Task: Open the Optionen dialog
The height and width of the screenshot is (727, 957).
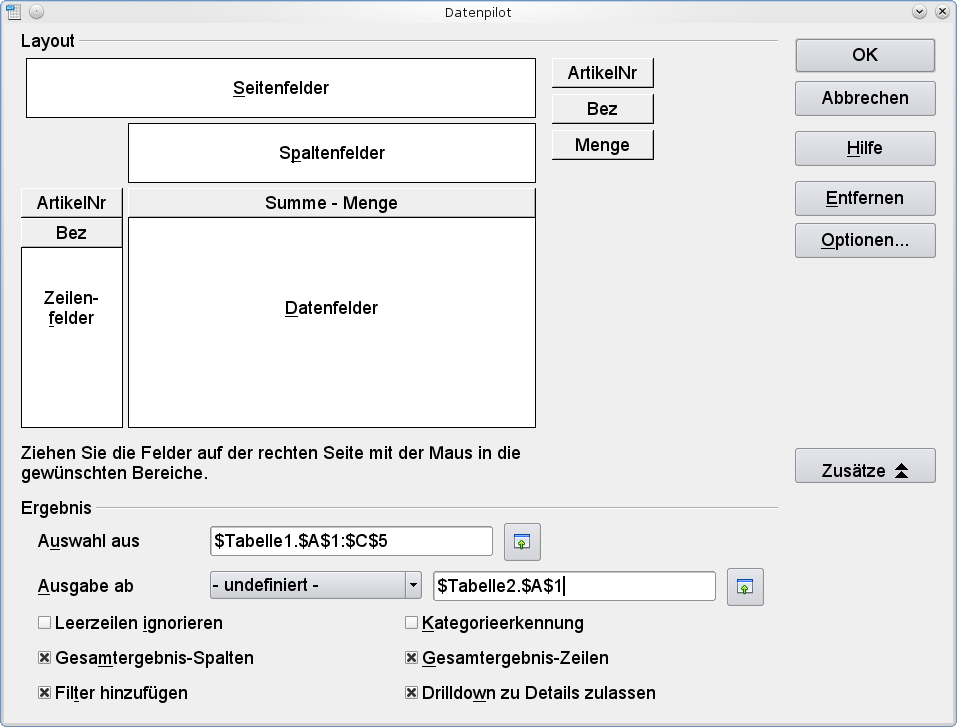Action: click(x=864, y=240)
